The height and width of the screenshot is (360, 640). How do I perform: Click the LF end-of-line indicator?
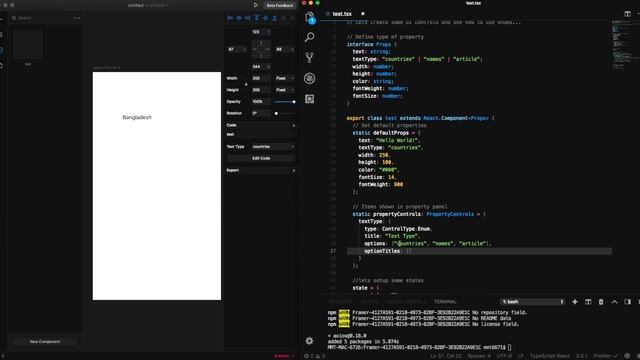pyautogui.click(x=520, y=356)
